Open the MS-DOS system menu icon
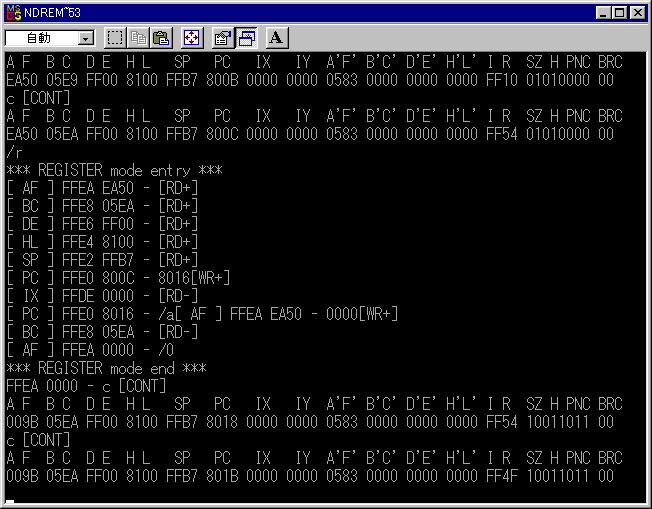Viewport: 652px width, 509px height. coord(14,13)
